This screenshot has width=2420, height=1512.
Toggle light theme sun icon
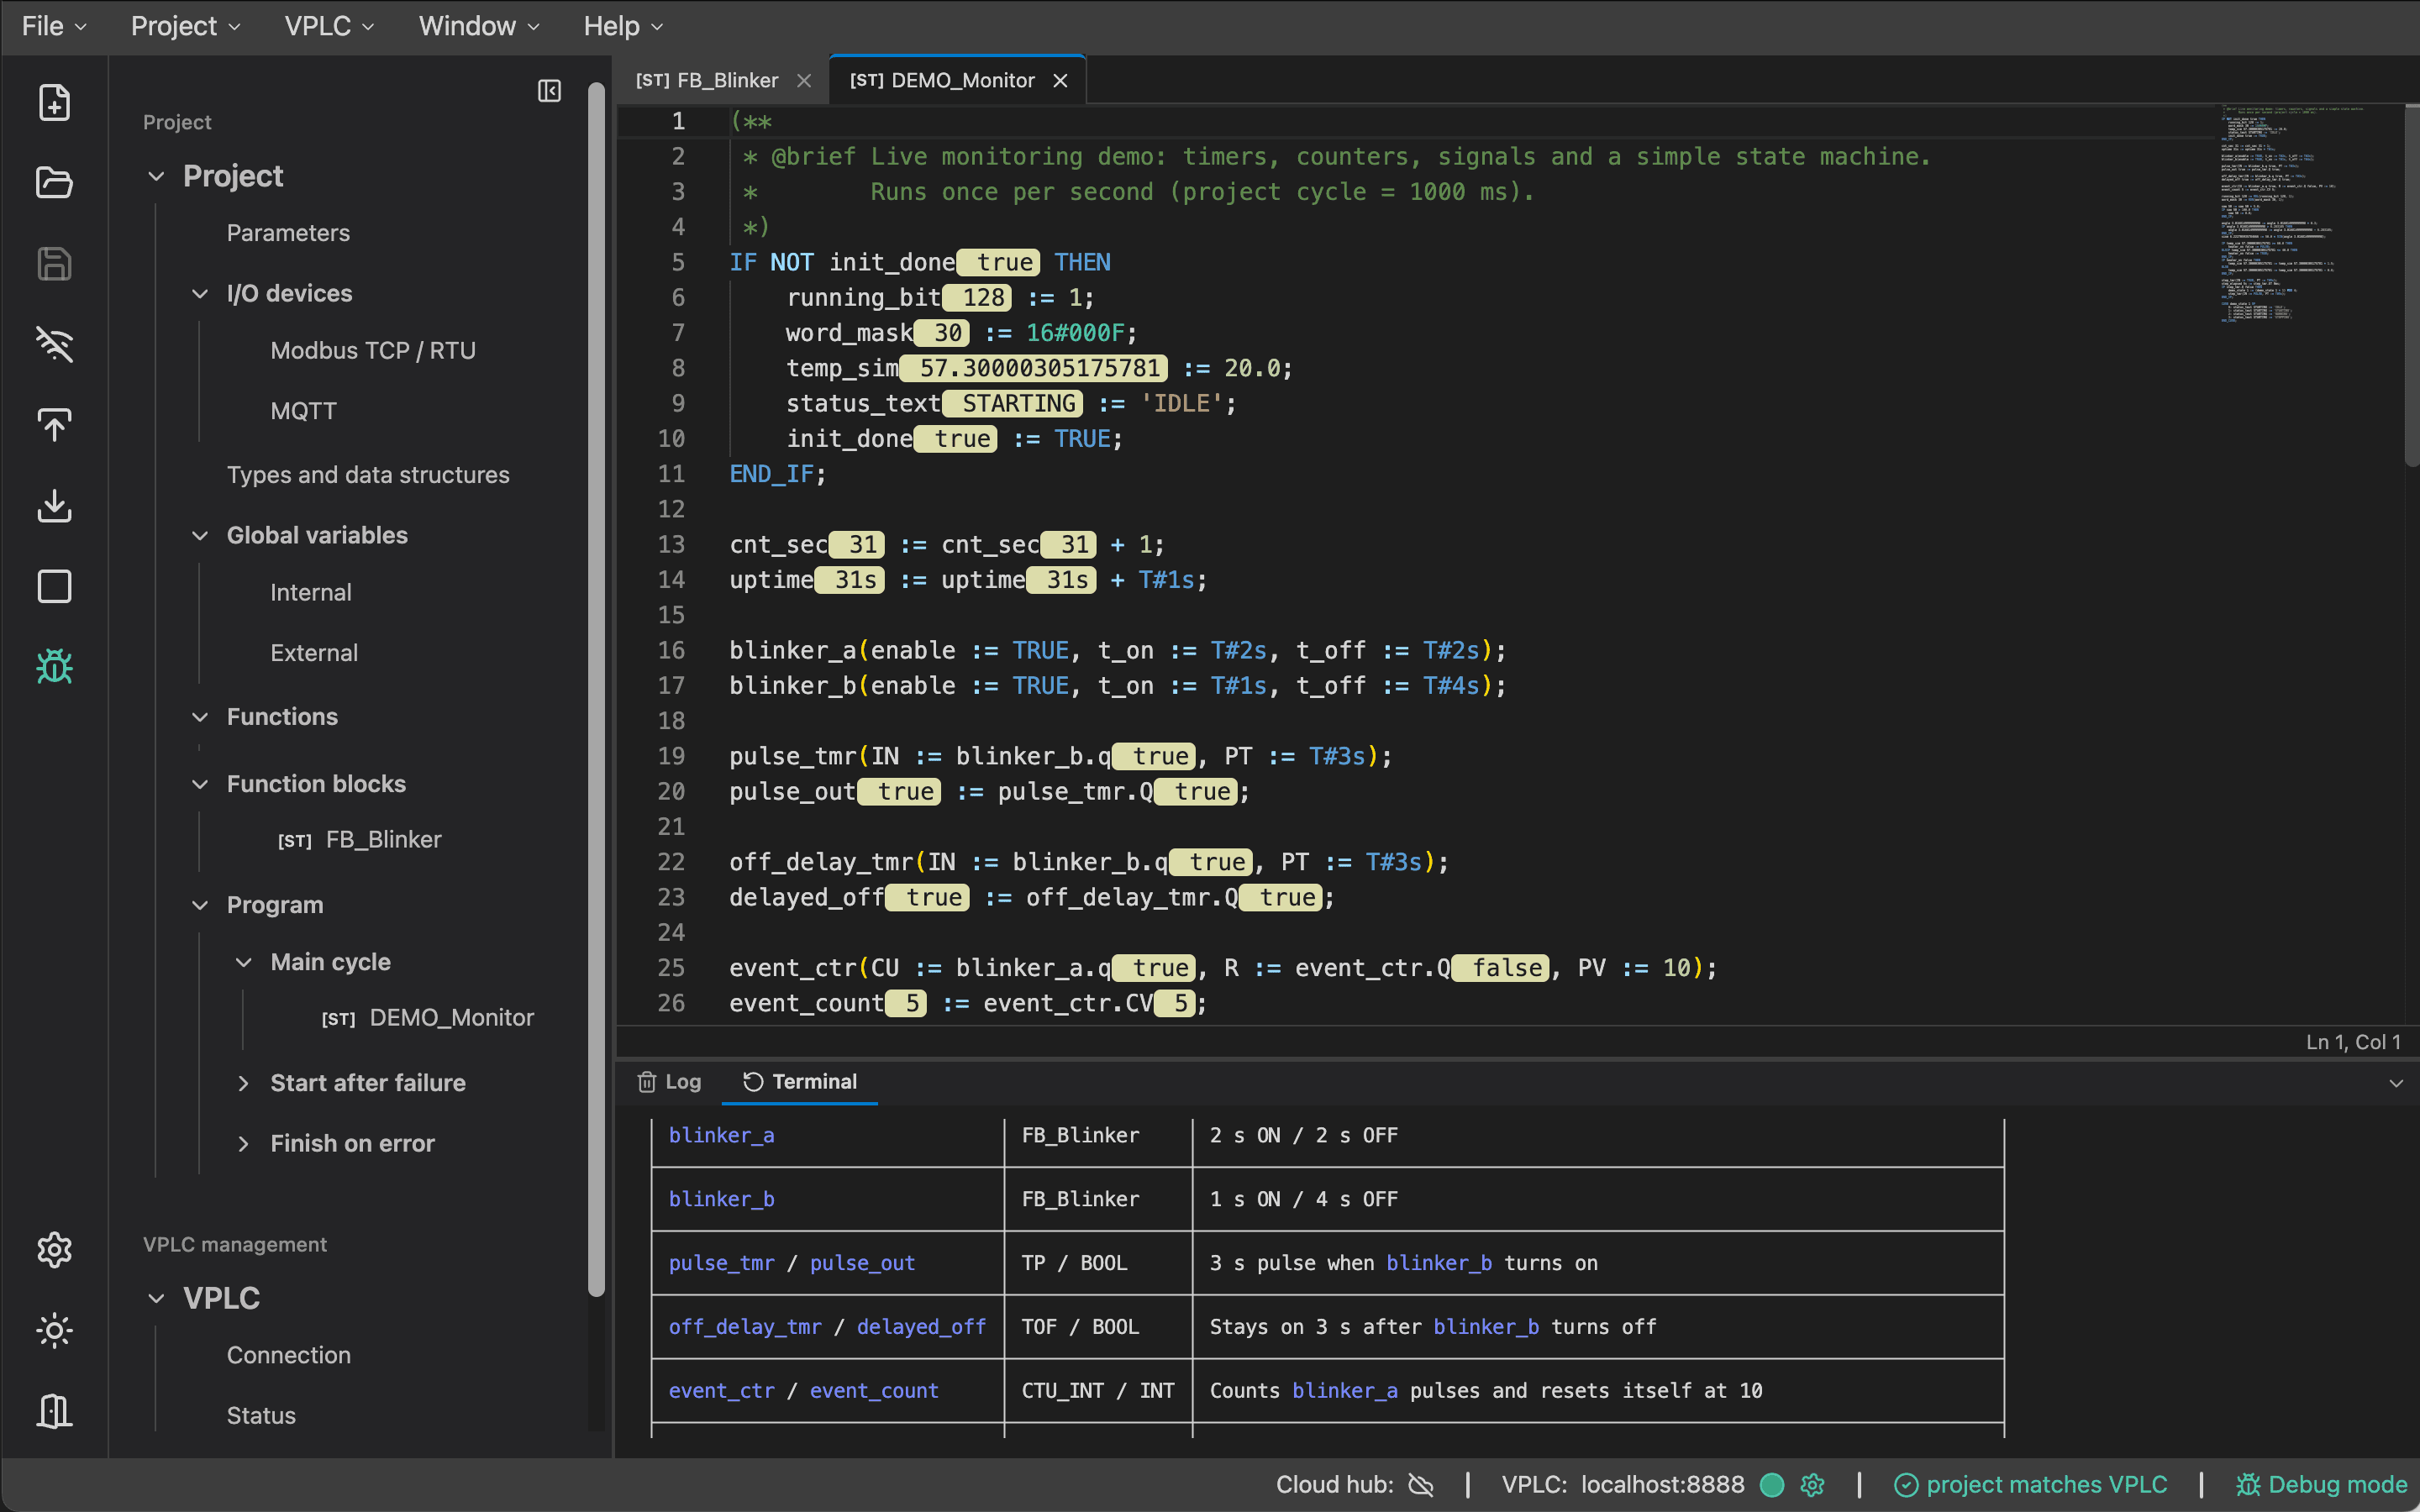pyautogui.click(x=54, y=1330)
